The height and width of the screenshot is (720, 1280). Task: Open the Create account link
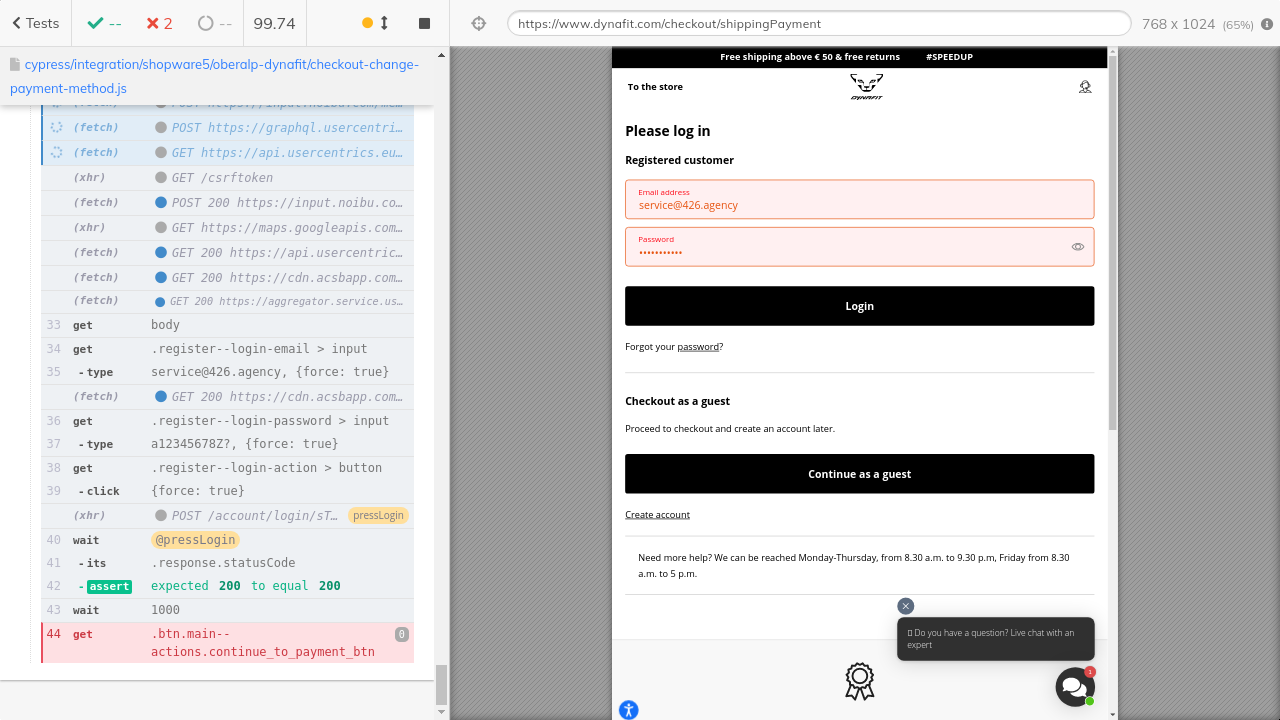coord(657,515)
